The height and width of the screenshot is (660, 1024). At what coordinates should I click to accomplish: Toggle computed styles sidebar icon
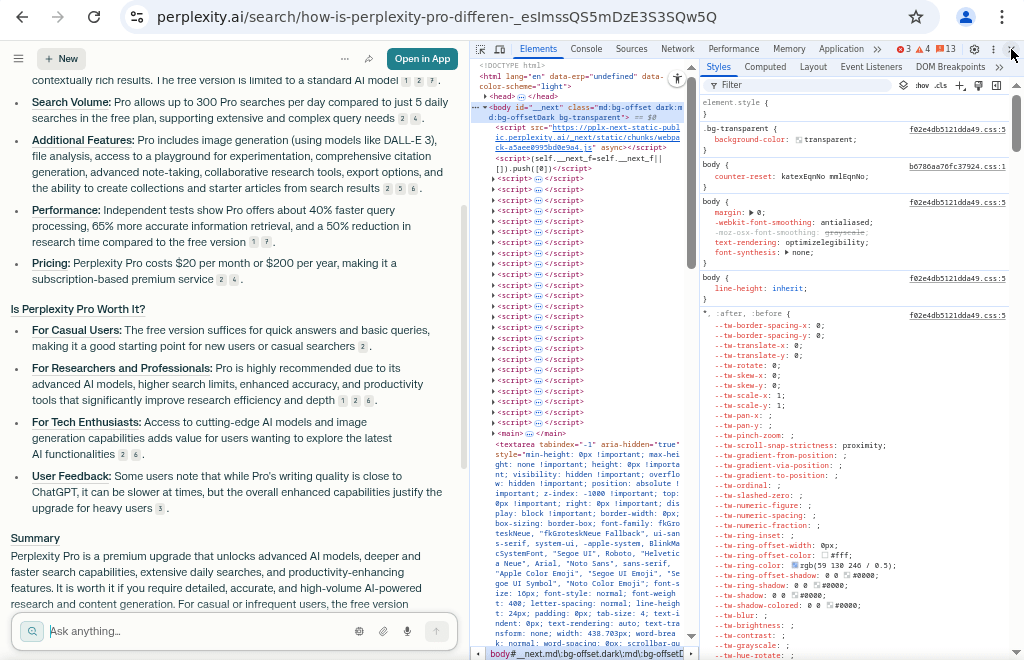997,86
